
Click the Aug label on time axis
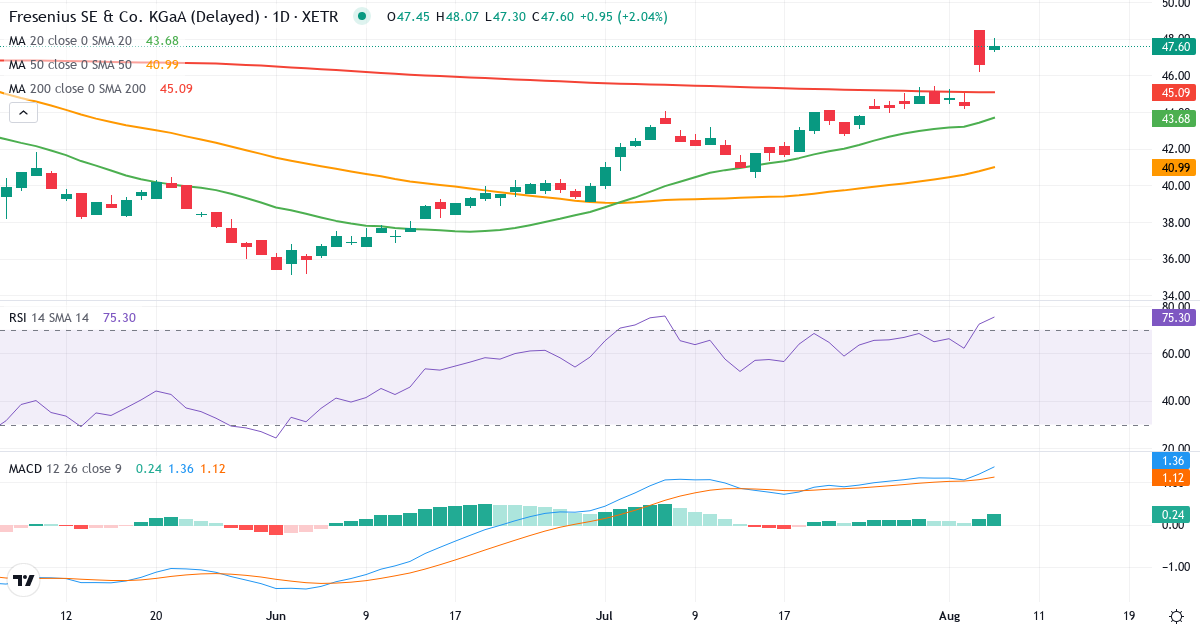[x=949, y=617]
